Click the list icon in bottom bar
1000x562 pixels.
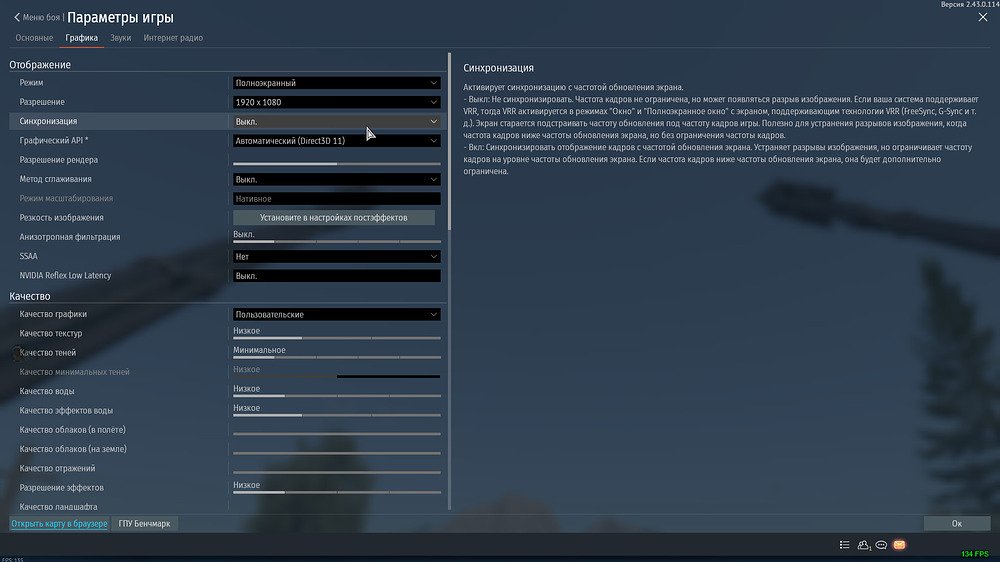click(845, 545)
